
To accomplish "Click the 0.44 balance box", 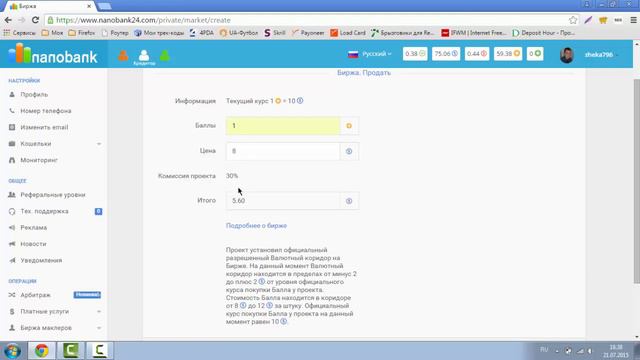I will pos(476,53).
